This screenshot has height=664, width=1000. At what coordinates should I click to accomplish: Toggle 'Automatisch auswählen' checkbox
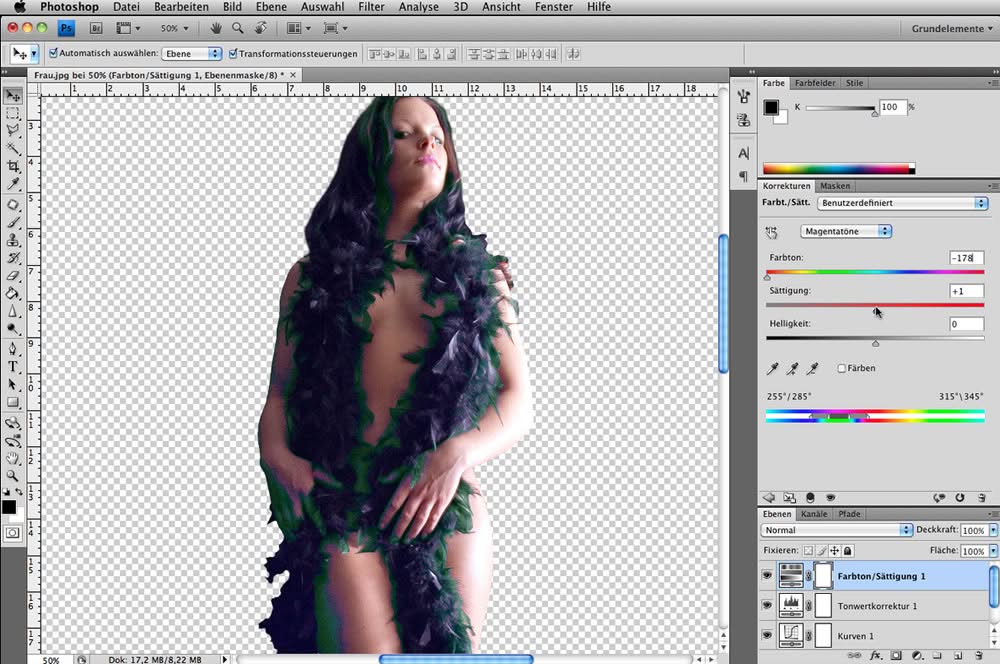click(54, 53)
